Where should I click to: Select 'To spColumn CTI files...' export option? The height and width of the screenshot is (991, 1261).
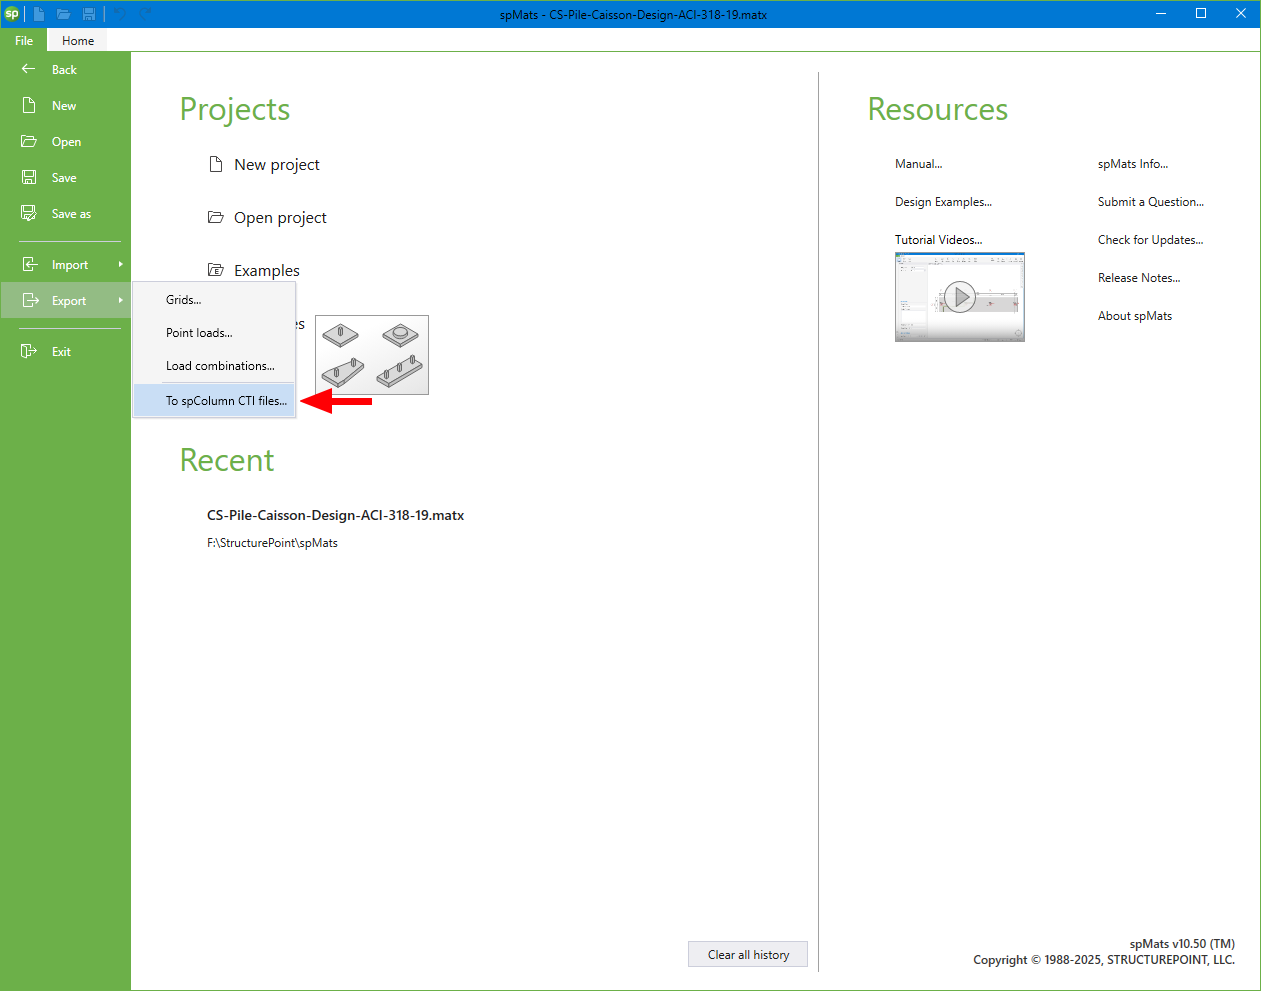coord(226,400)
